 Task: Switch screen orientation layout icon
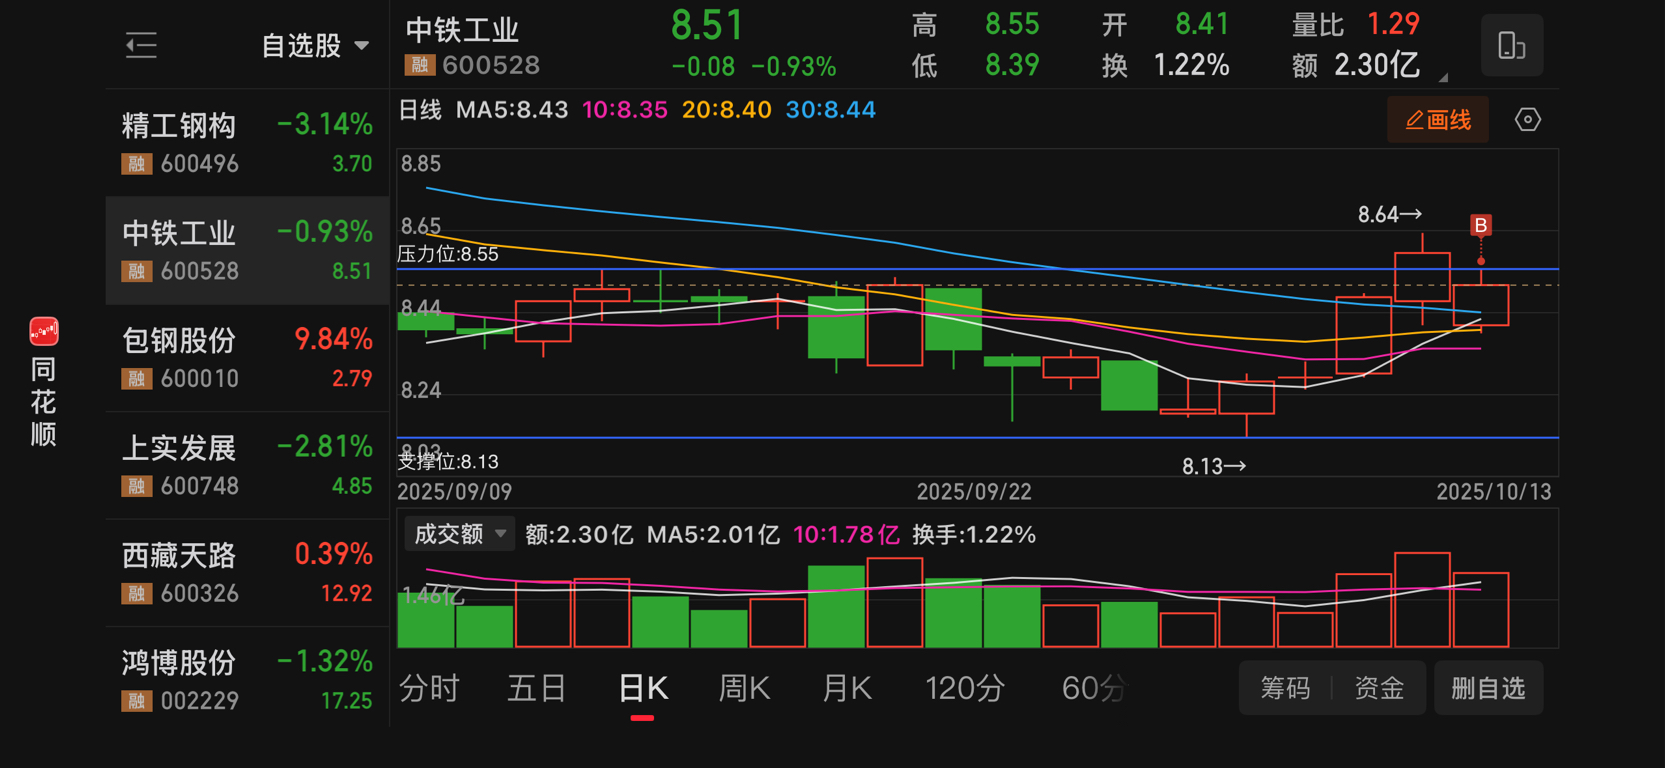tap(1511, 46)
